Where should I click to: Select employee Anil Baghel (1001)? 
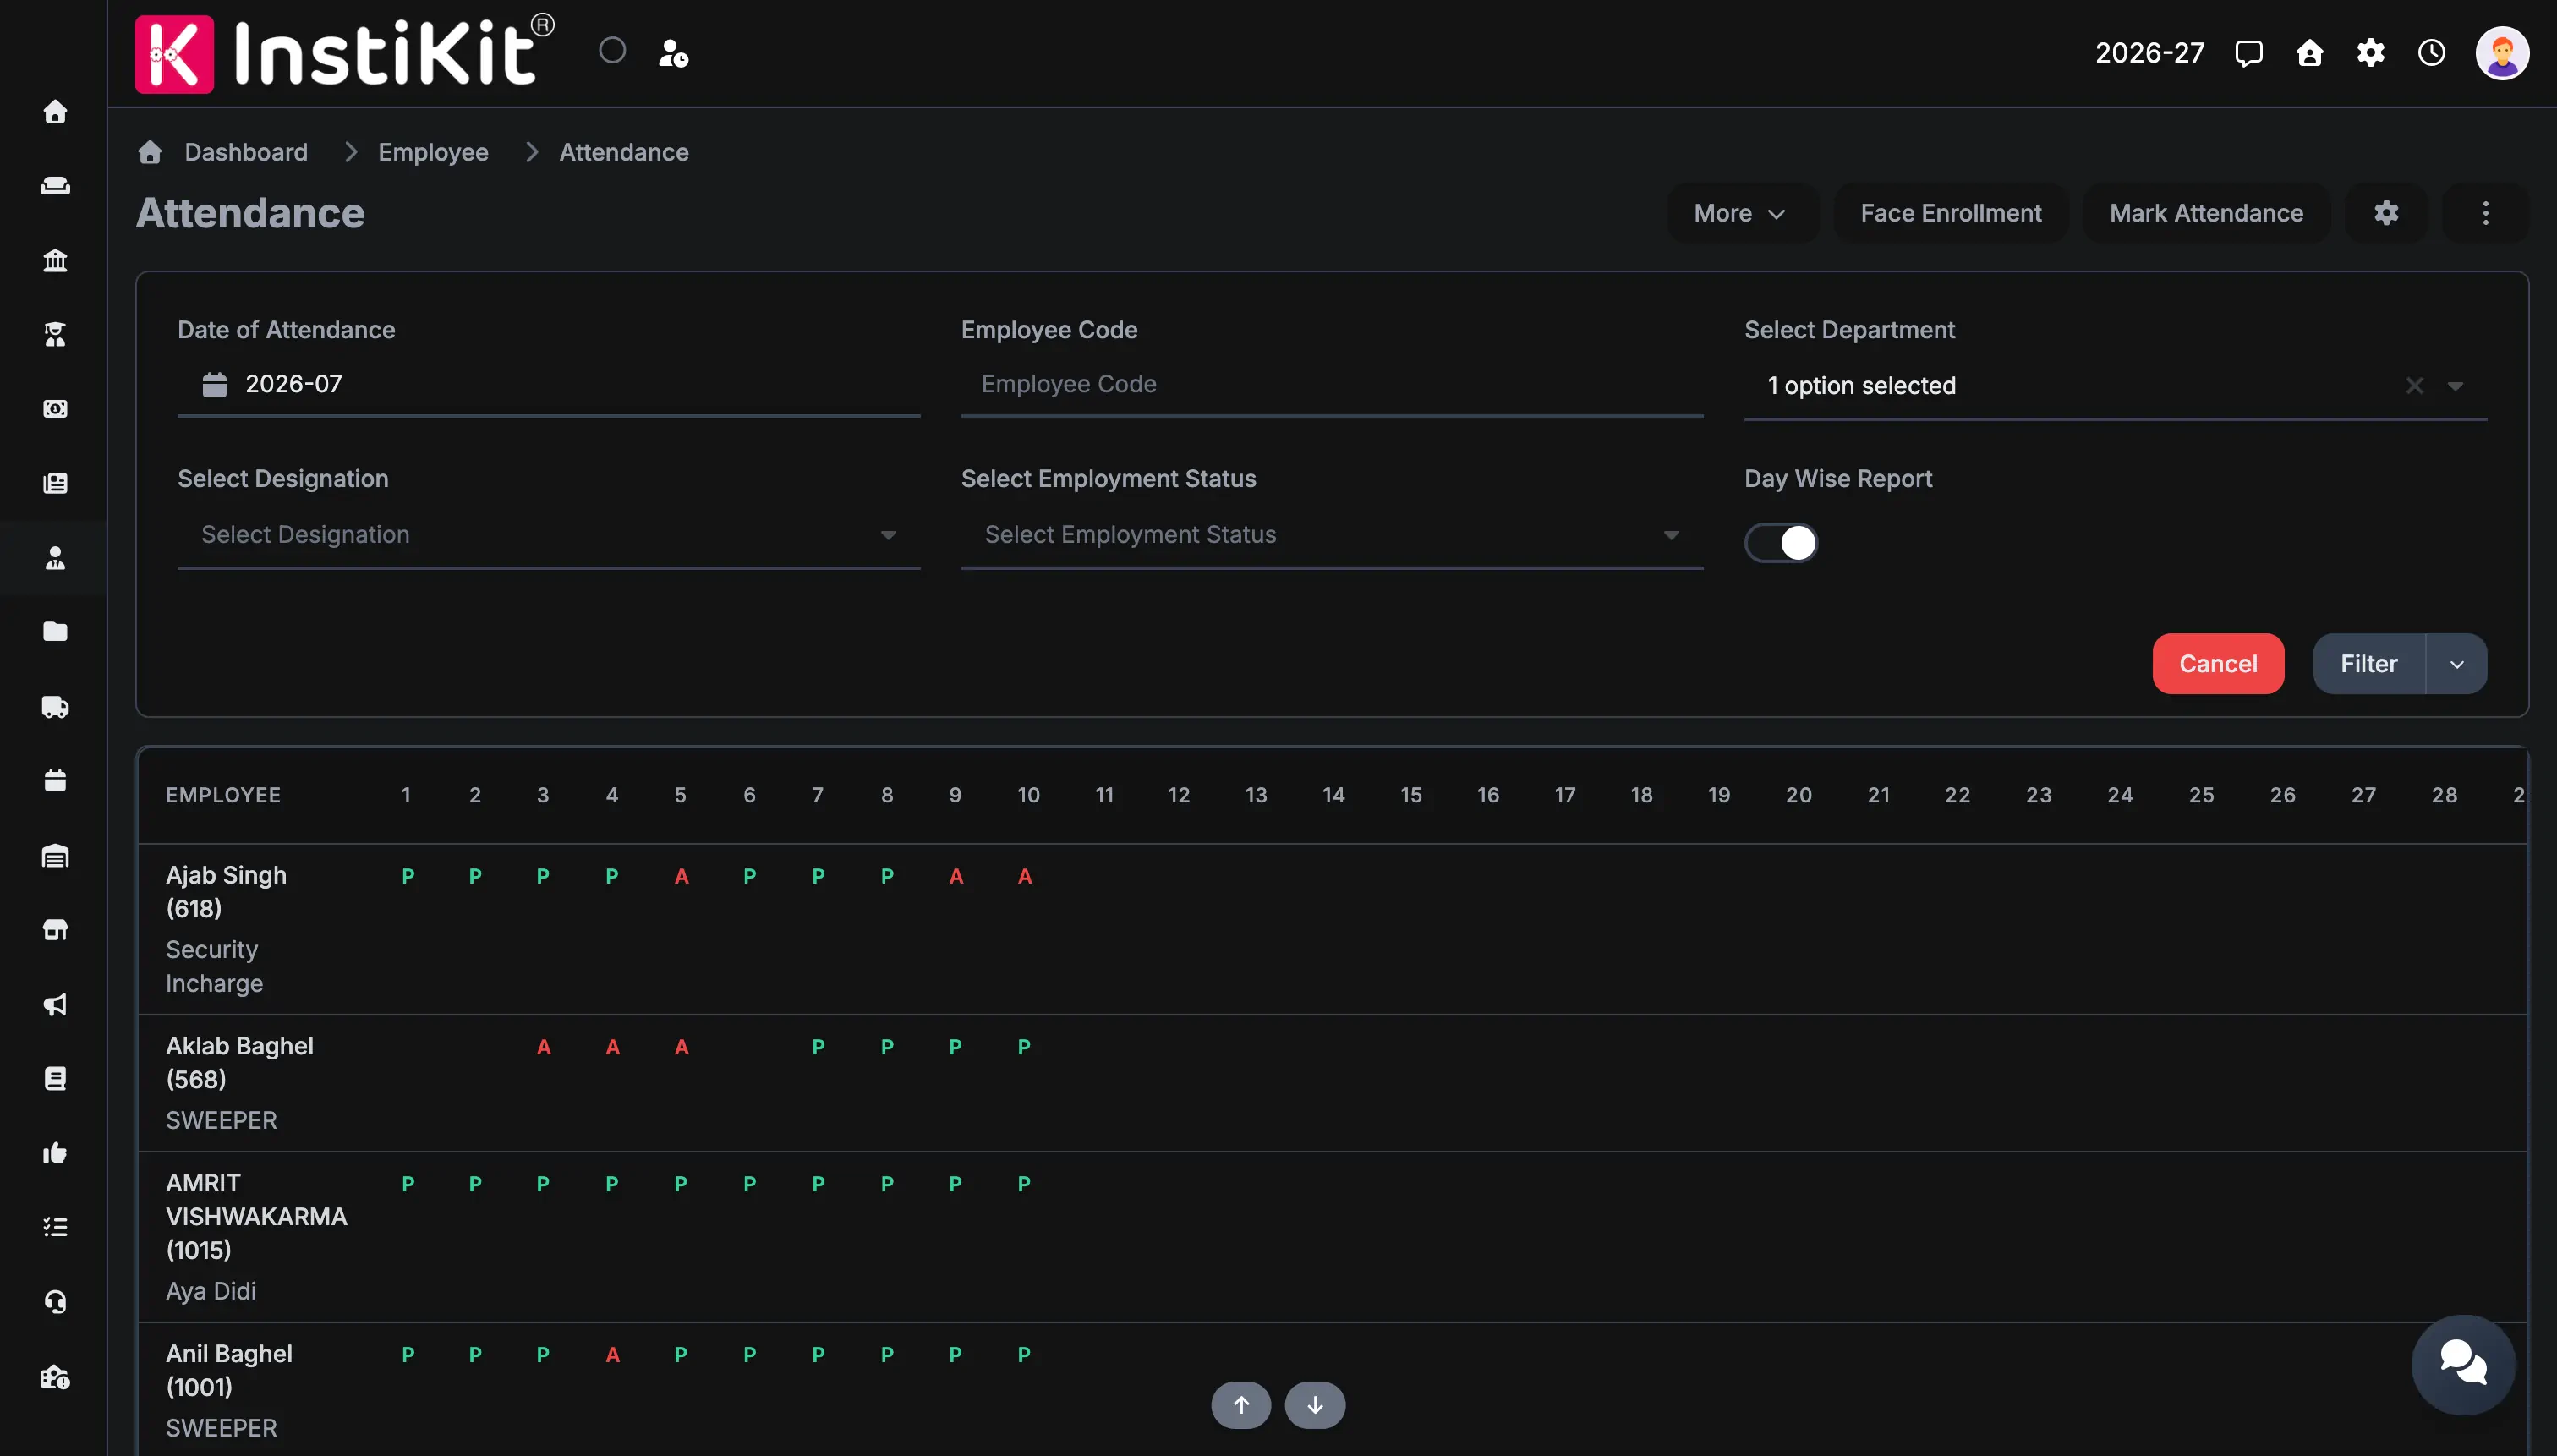click(229, 1370)
